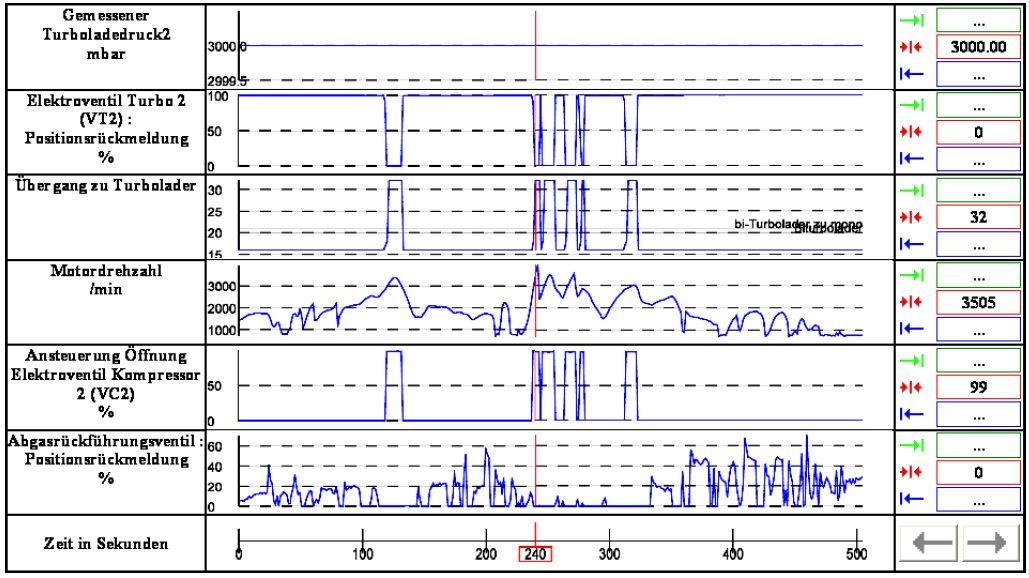Click blue min arrow icon in Motordrehzahl row
The image size is (1029, 578).
(x=912, y=329)
